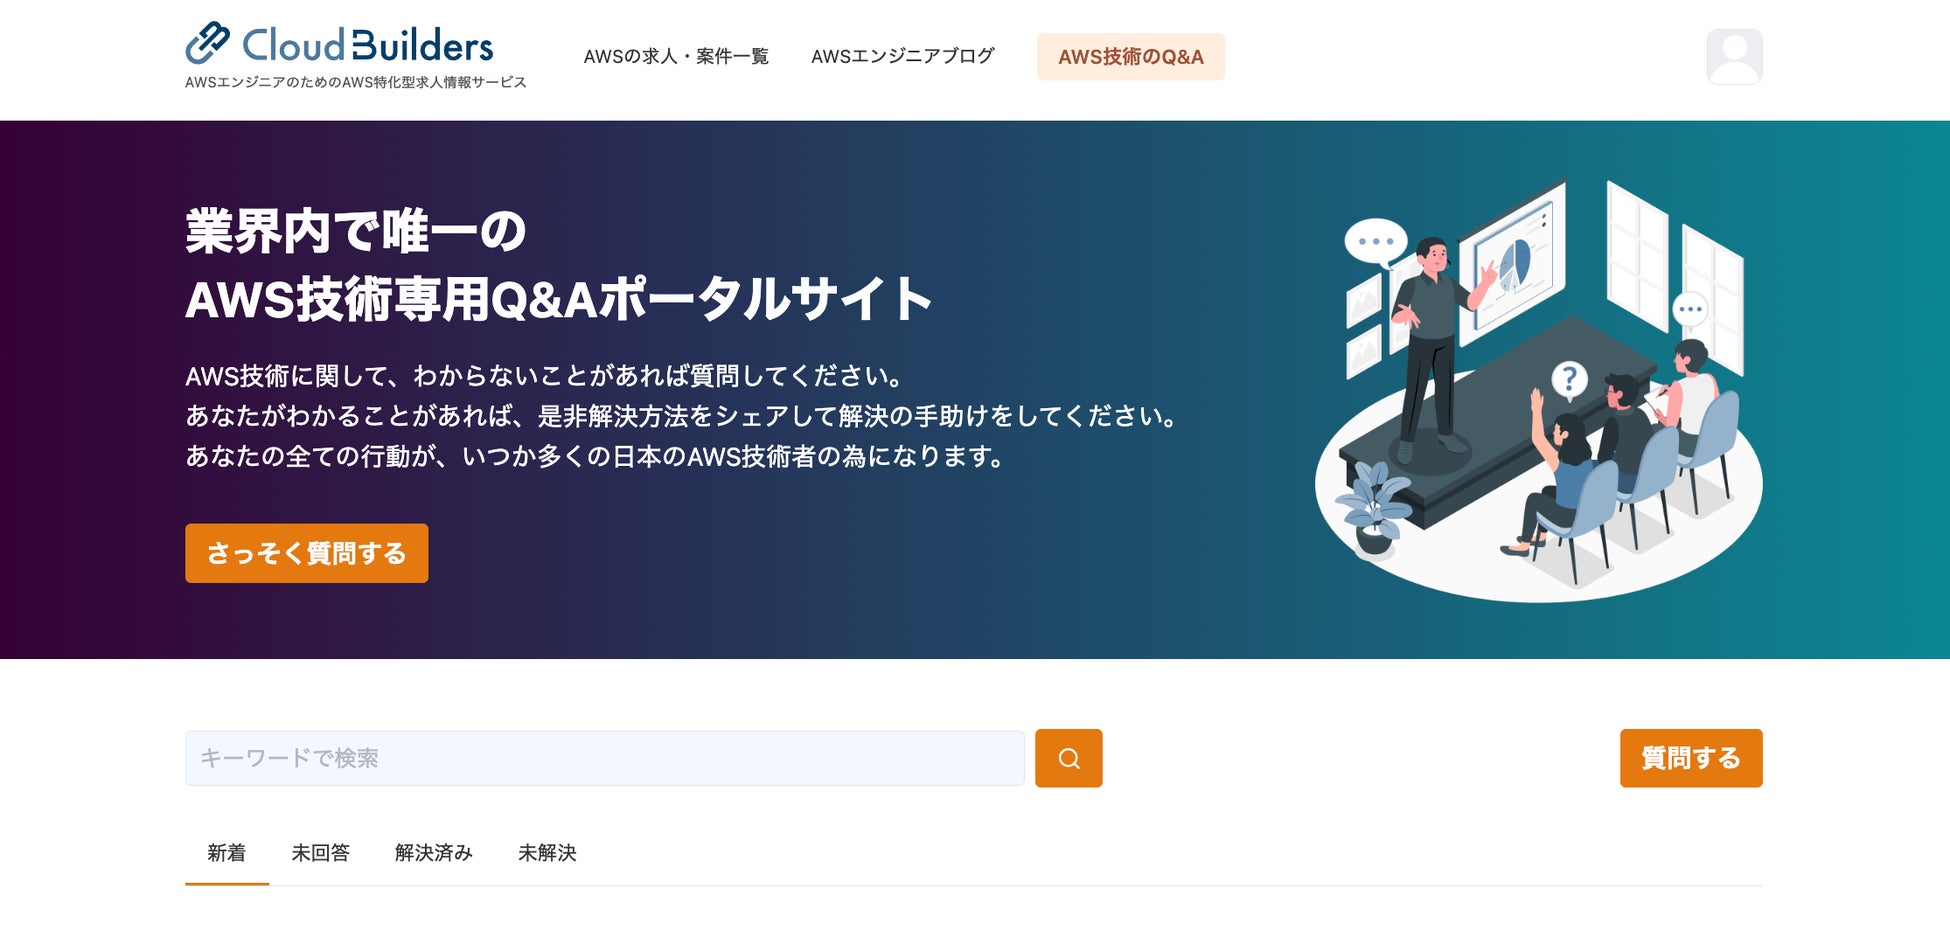Click the line starting あなたの全ての行動が

tap(596, 456)
